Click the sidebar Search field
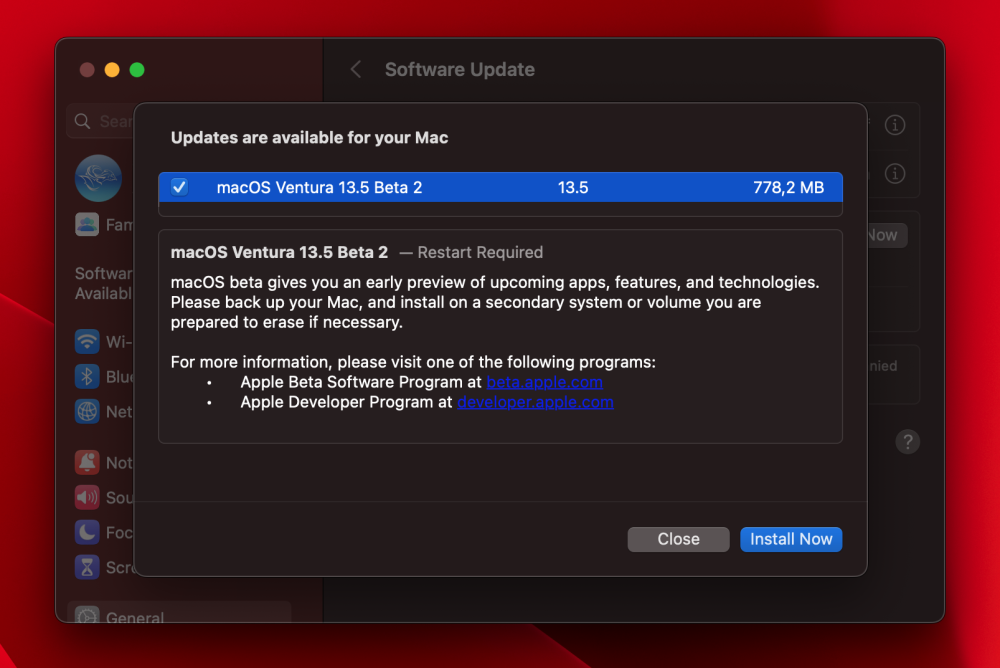The image size is (1000, 668). (x=101, y=121)
